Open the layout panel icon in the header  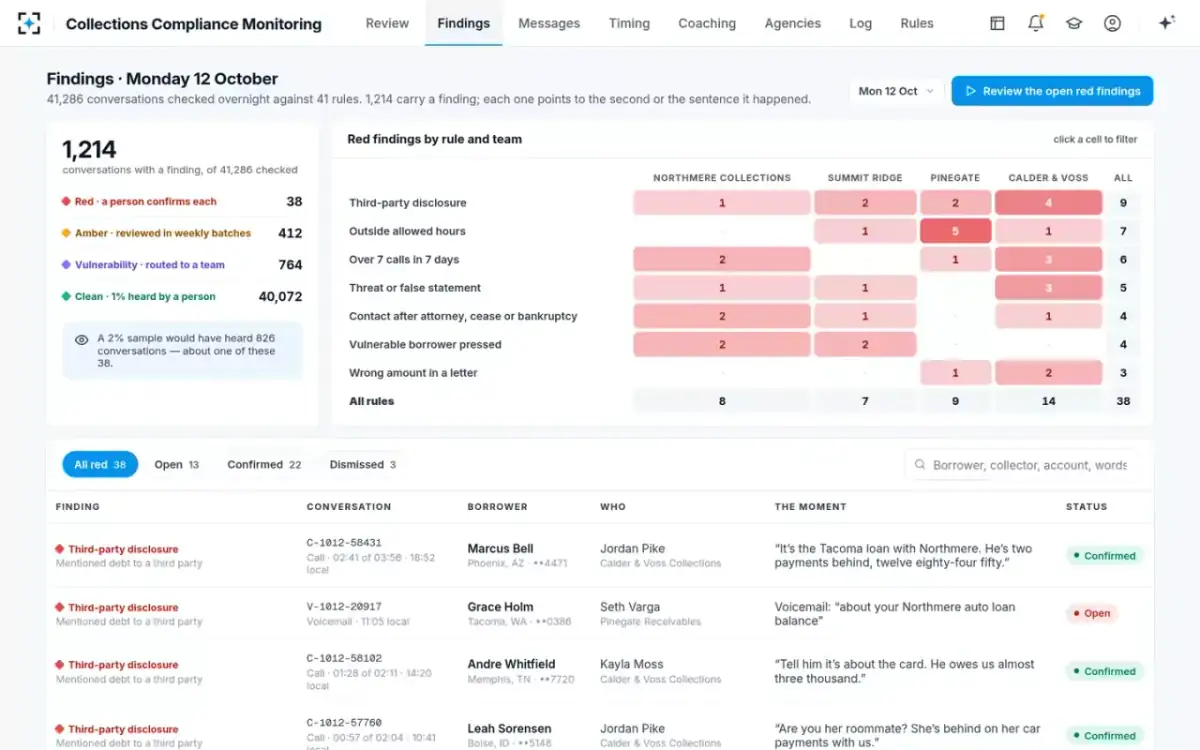[997, 23]
